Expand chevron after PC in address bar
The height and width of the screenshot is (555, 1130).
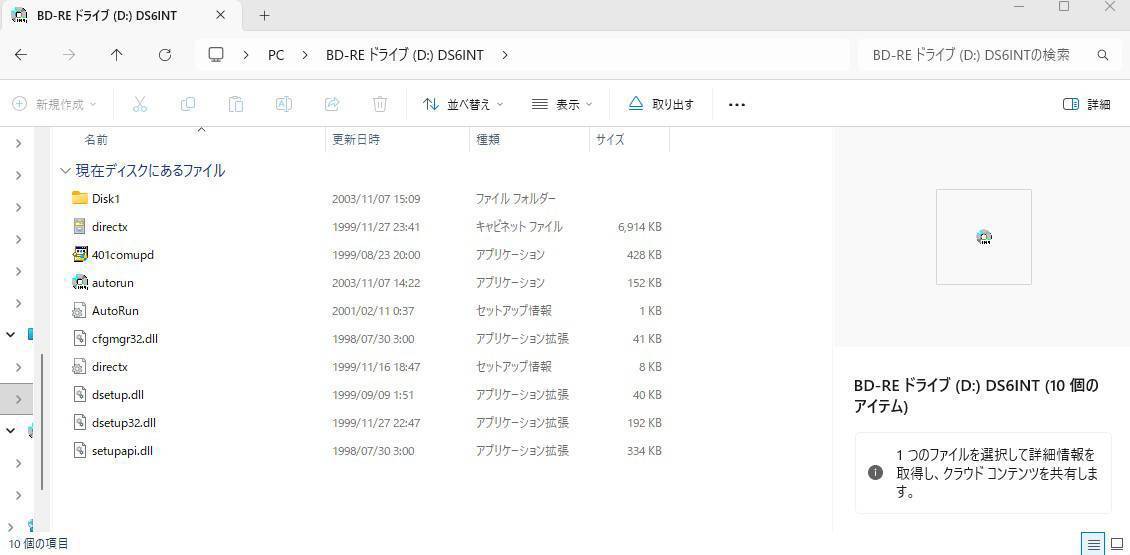(x=305, y=55)
